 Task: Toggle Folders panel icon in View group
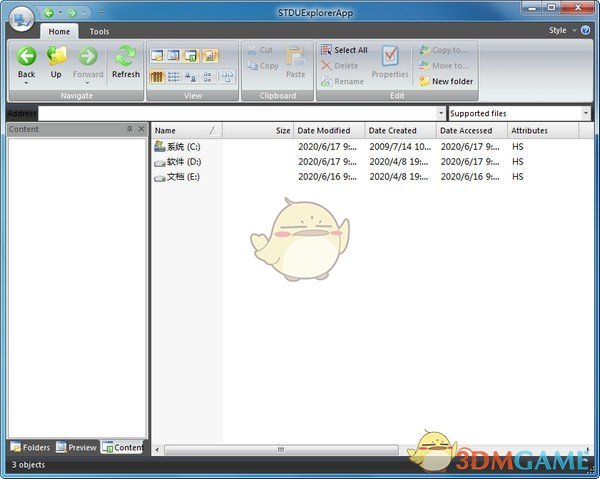pos(157,56)
